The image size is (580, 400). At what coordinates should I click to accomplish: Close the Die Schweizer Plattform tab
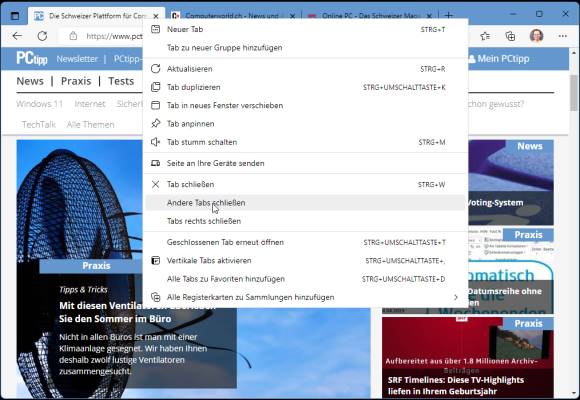(x=156, y=16)
